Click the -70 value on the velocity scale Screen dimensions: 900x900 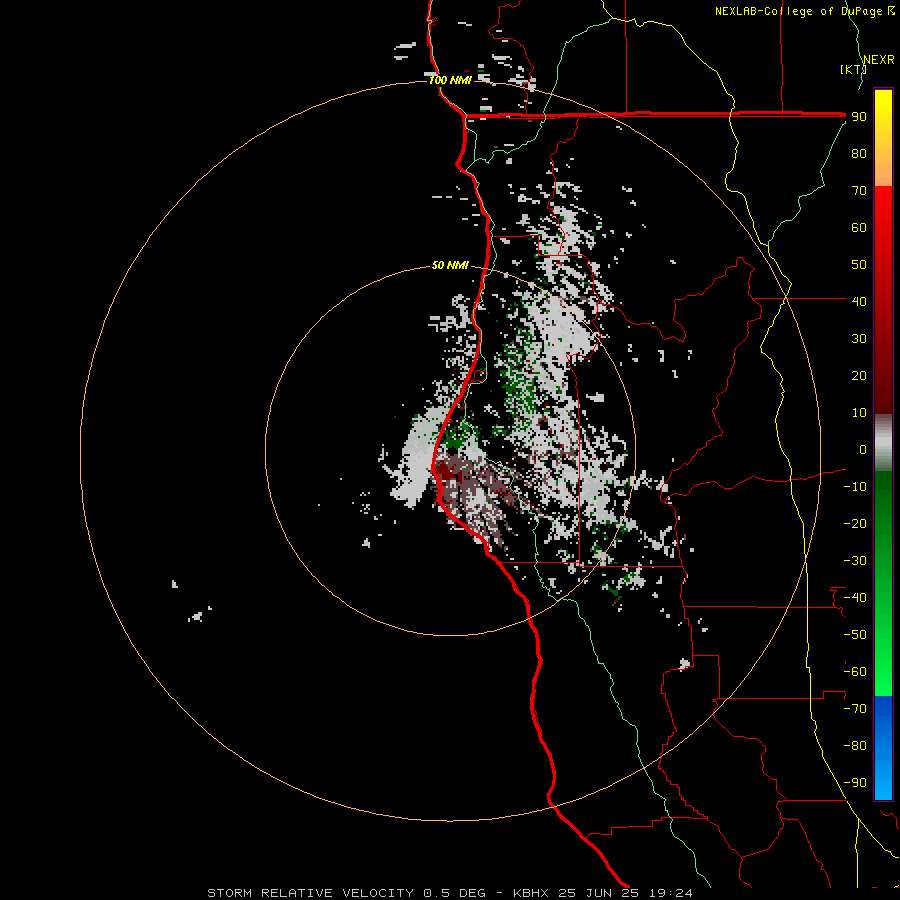(x=855, y=709)
